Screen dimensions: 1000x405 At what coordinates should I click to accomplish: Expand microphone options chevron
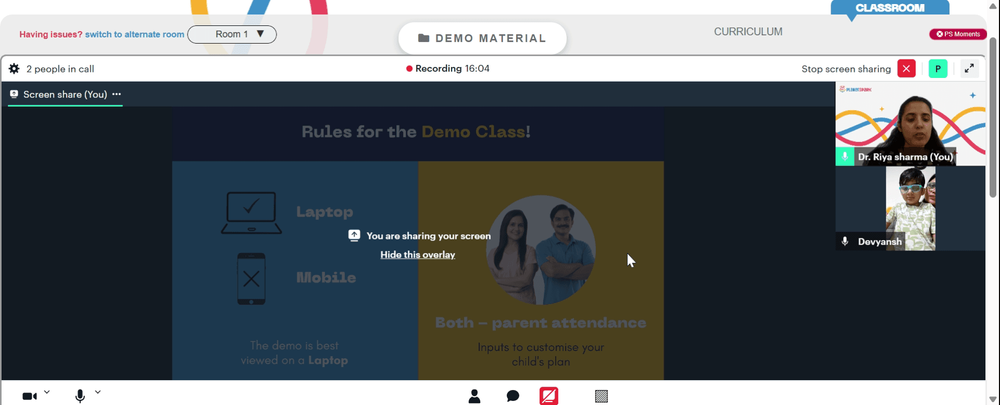[x=98, y=392]
